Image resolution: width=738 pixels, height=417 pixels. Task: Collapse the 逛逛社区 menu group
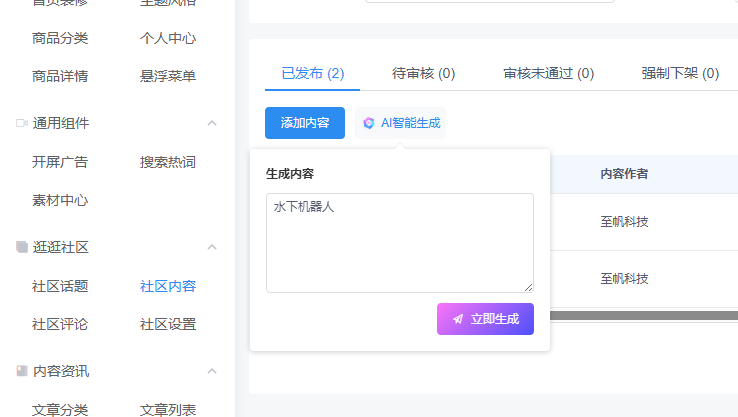coord(212,247)
